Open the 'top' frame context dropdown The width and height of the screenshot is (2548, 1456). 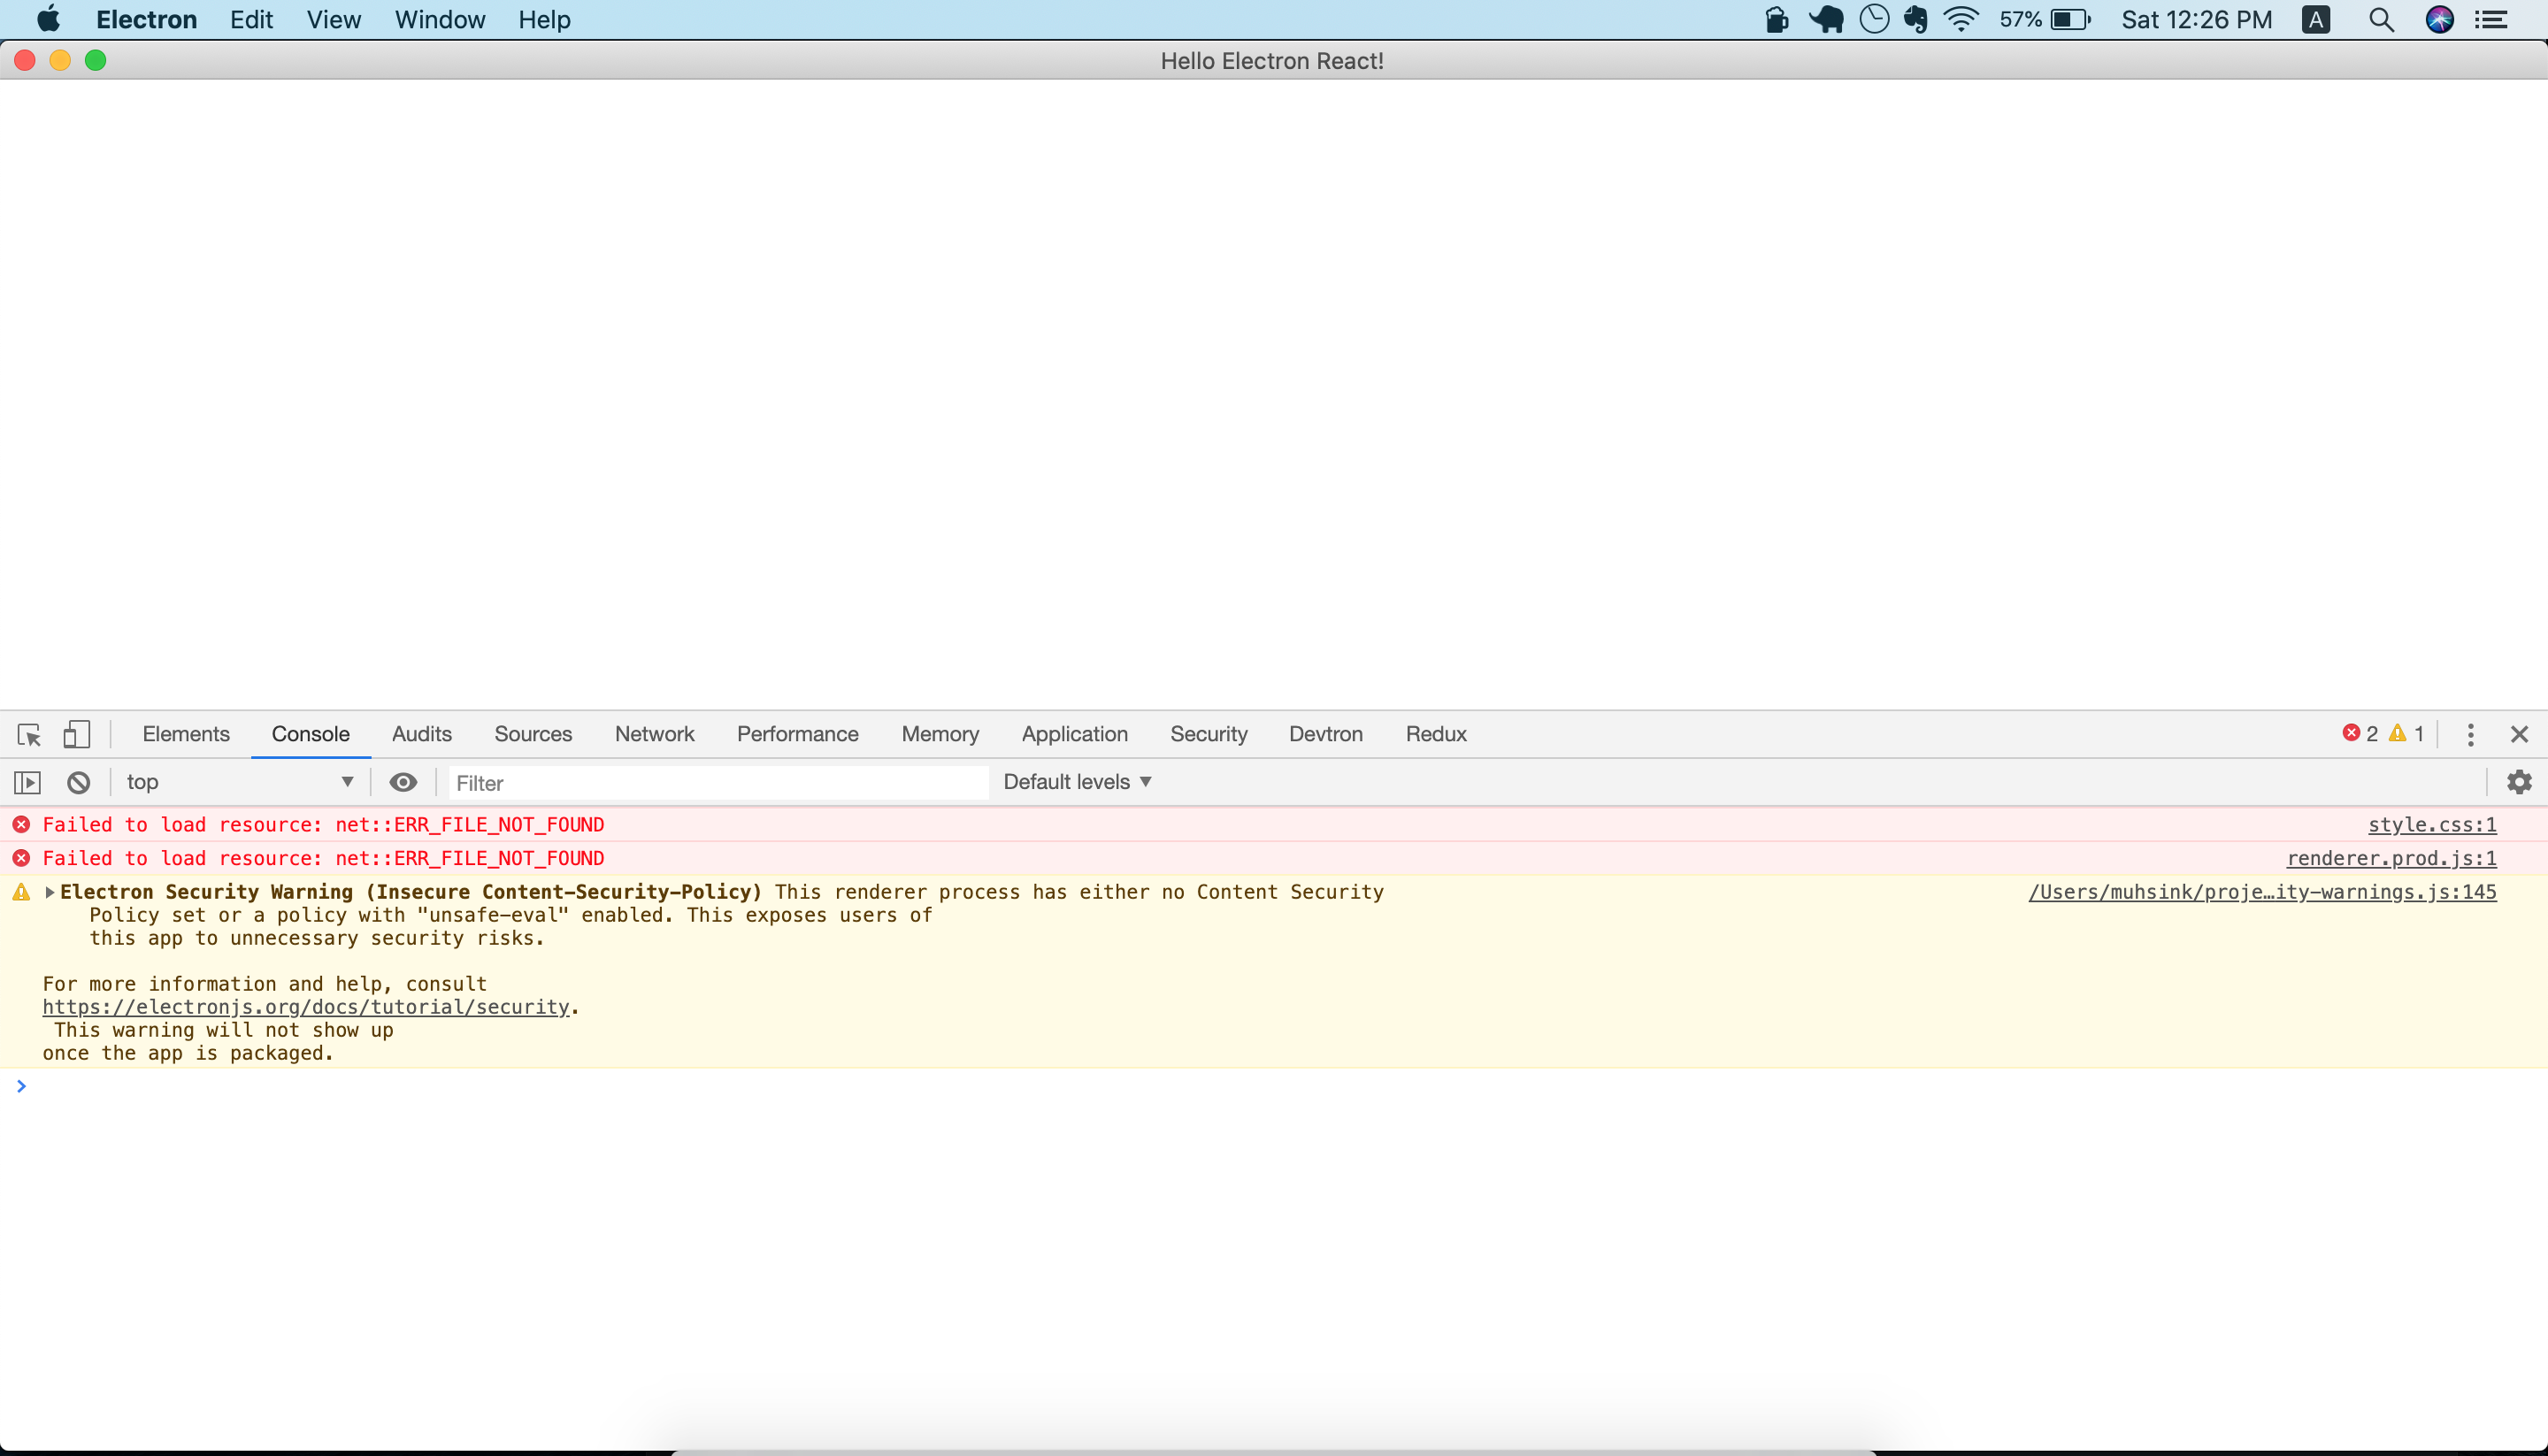coord(240,782)
